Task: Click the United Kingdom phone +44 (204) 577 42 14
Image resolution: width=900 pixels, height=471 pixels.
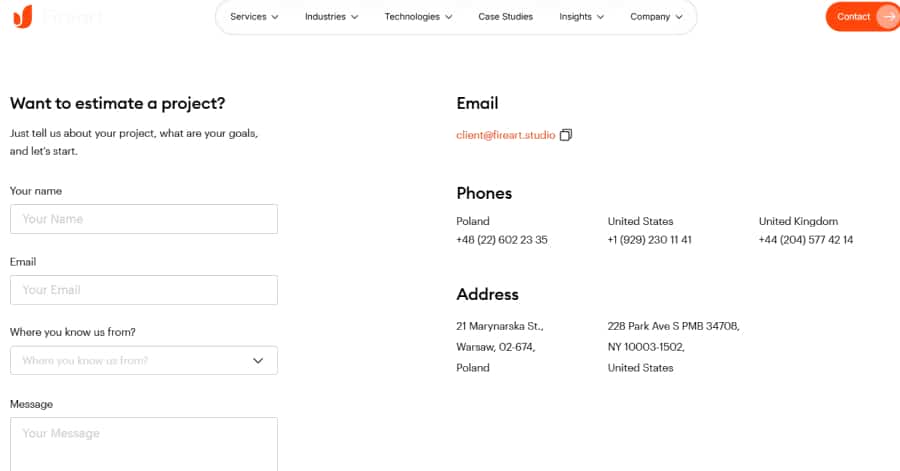Action: [806, 240]
